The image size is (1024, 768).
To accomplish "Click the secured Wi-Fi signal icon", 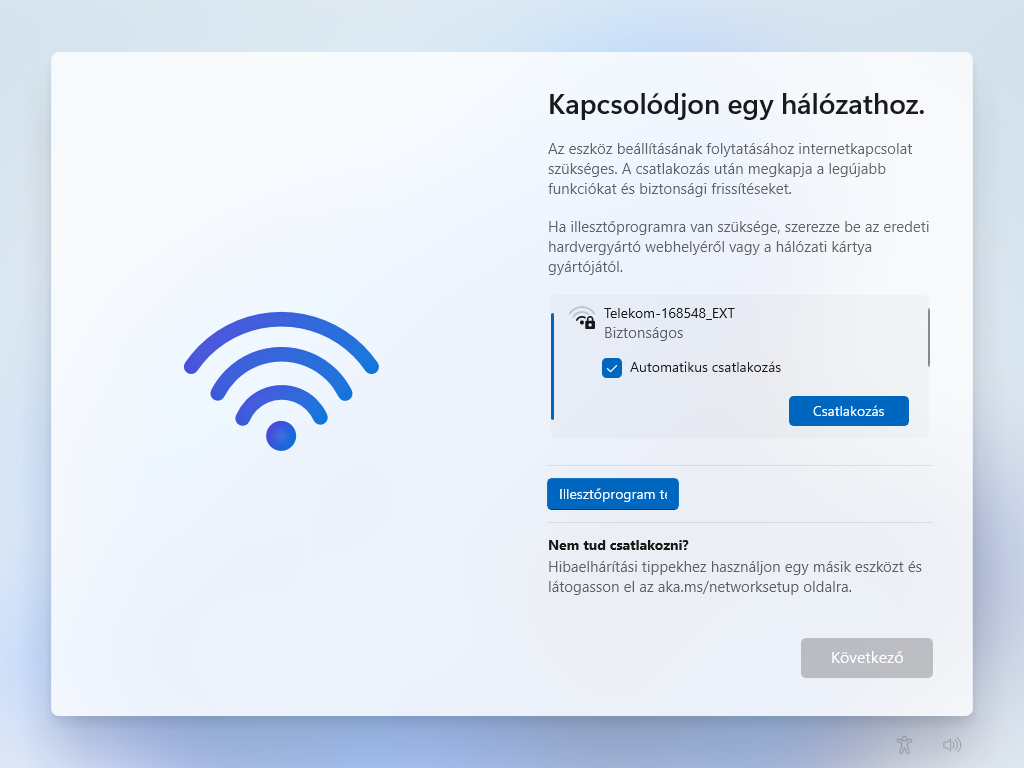I will [582, 317].
